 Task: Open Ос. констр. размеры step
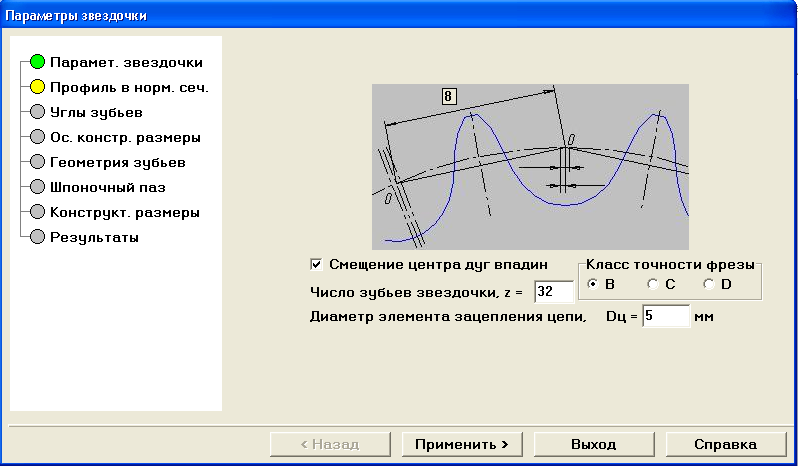tap(125, 137)
